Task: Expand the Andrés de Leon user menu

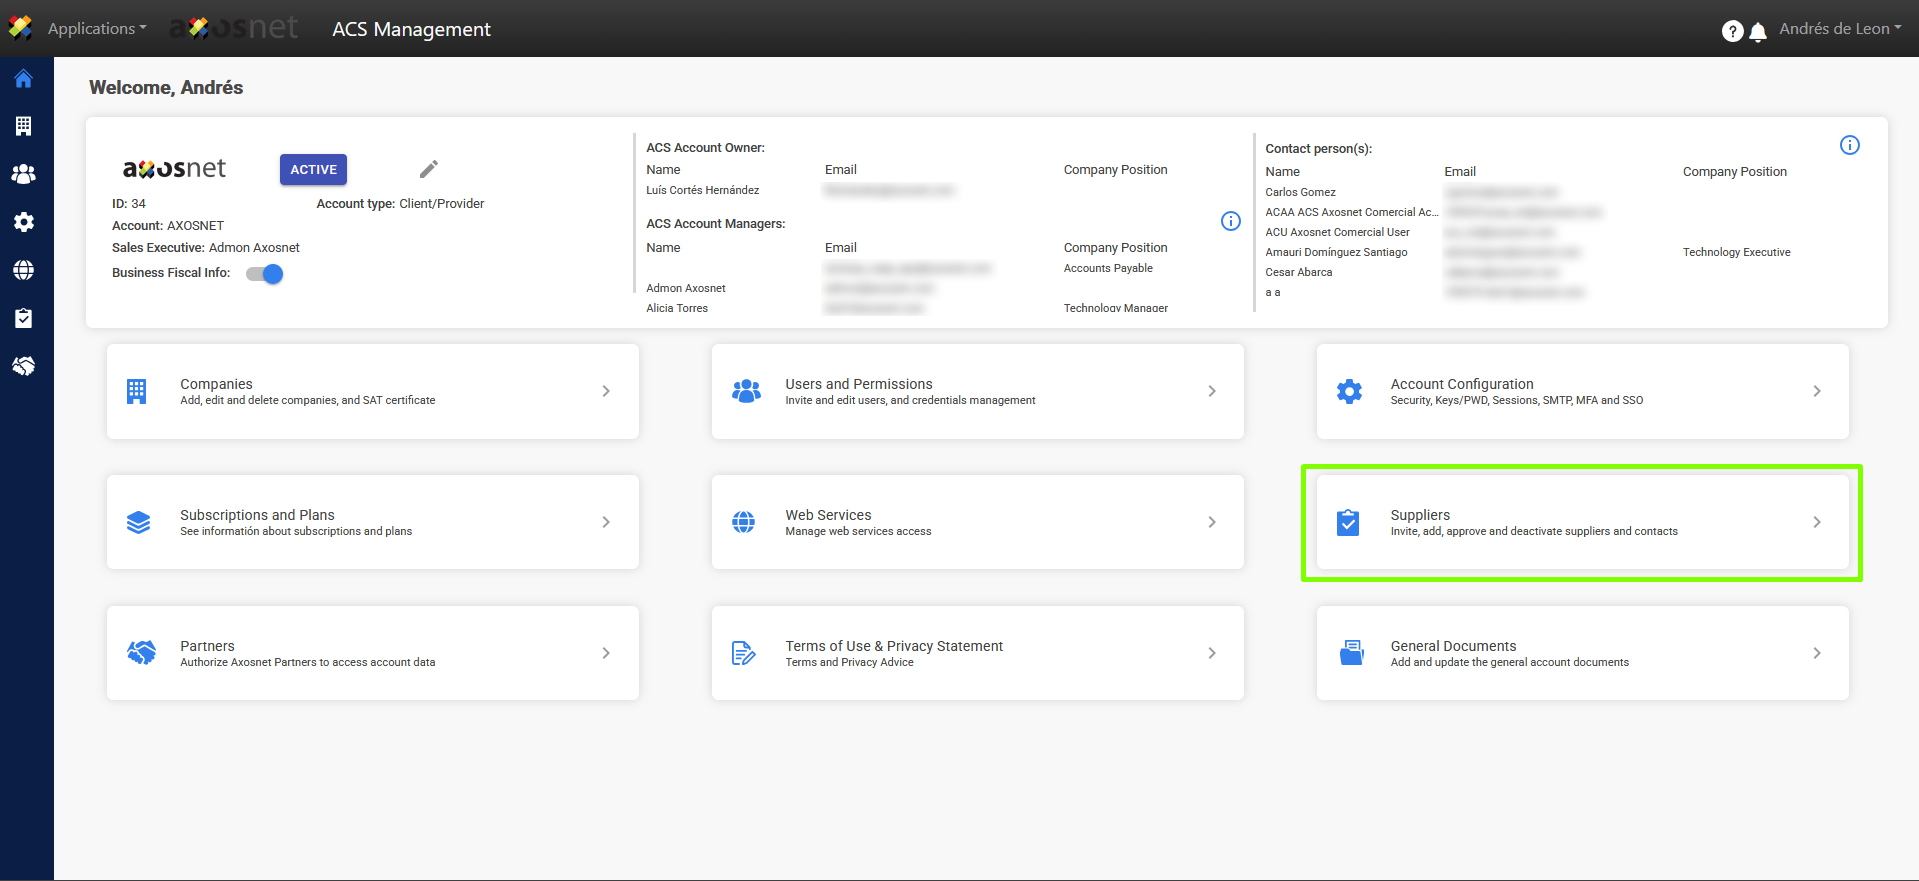Action: click(1839, 29)
